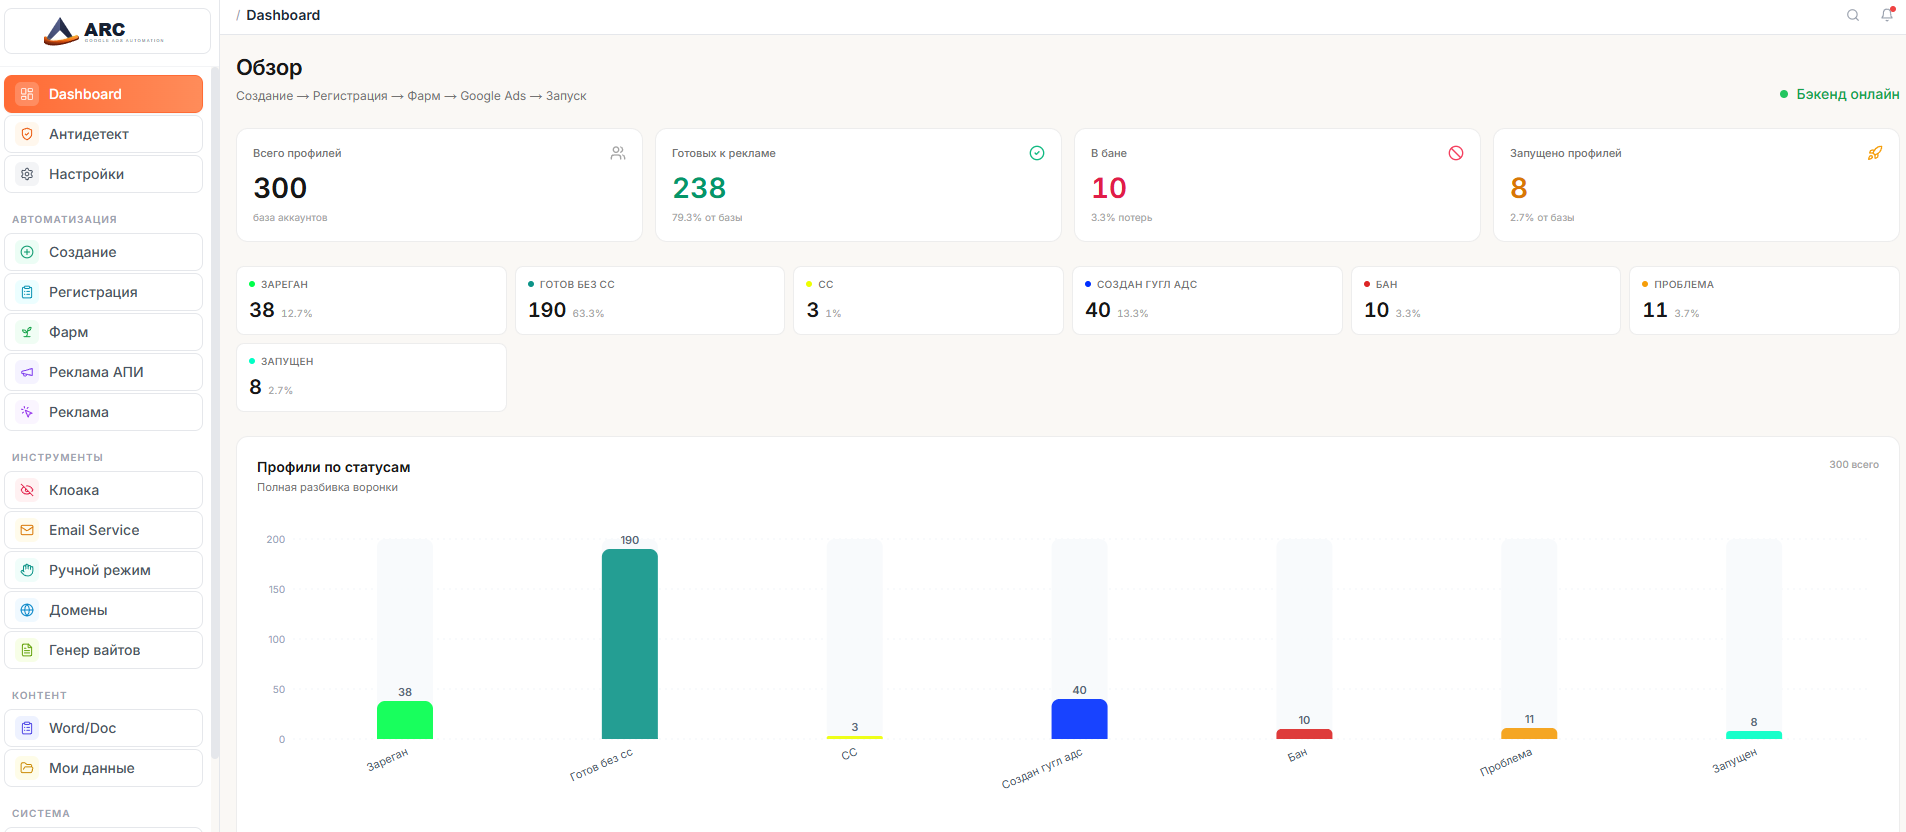Click the teal Готов без сс bar
The image size is (1906, 832).
630,644
